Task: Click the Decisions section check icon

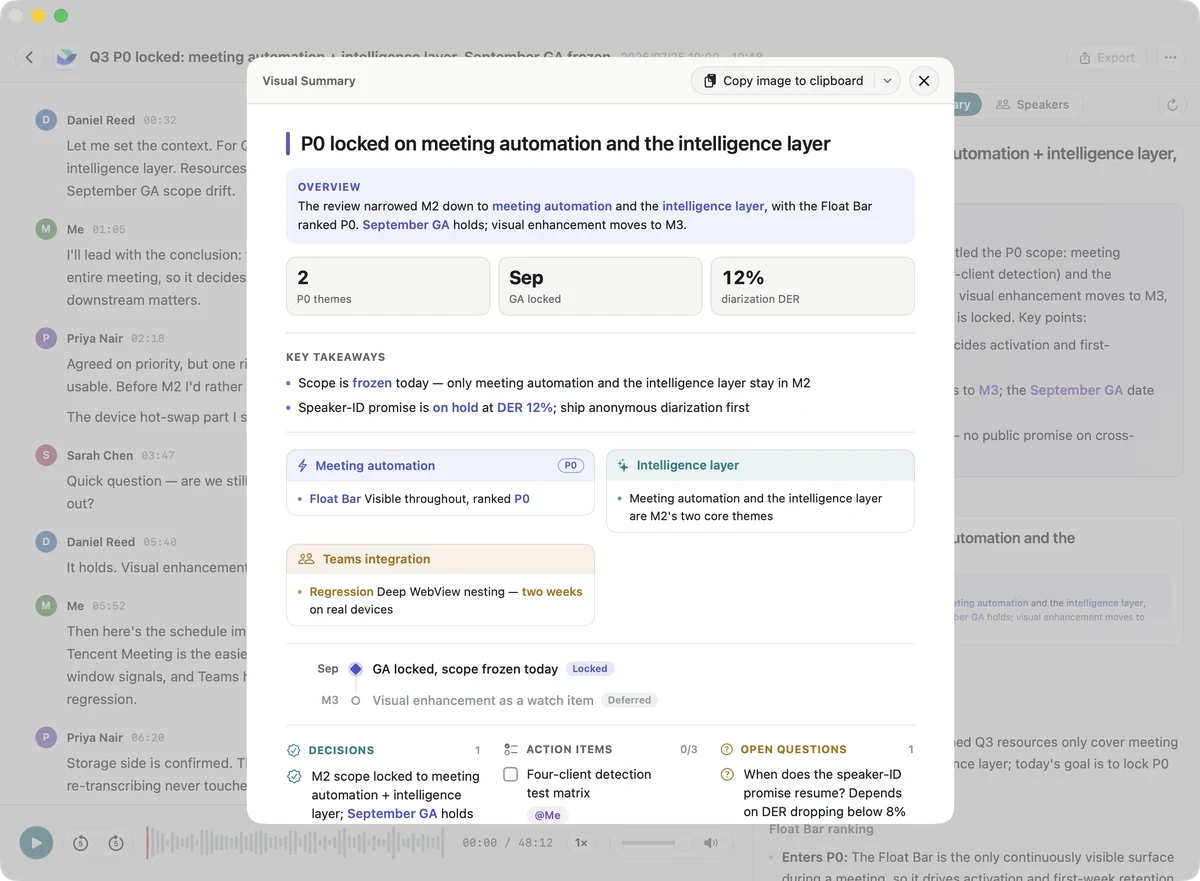Action: tap(294, 750)
